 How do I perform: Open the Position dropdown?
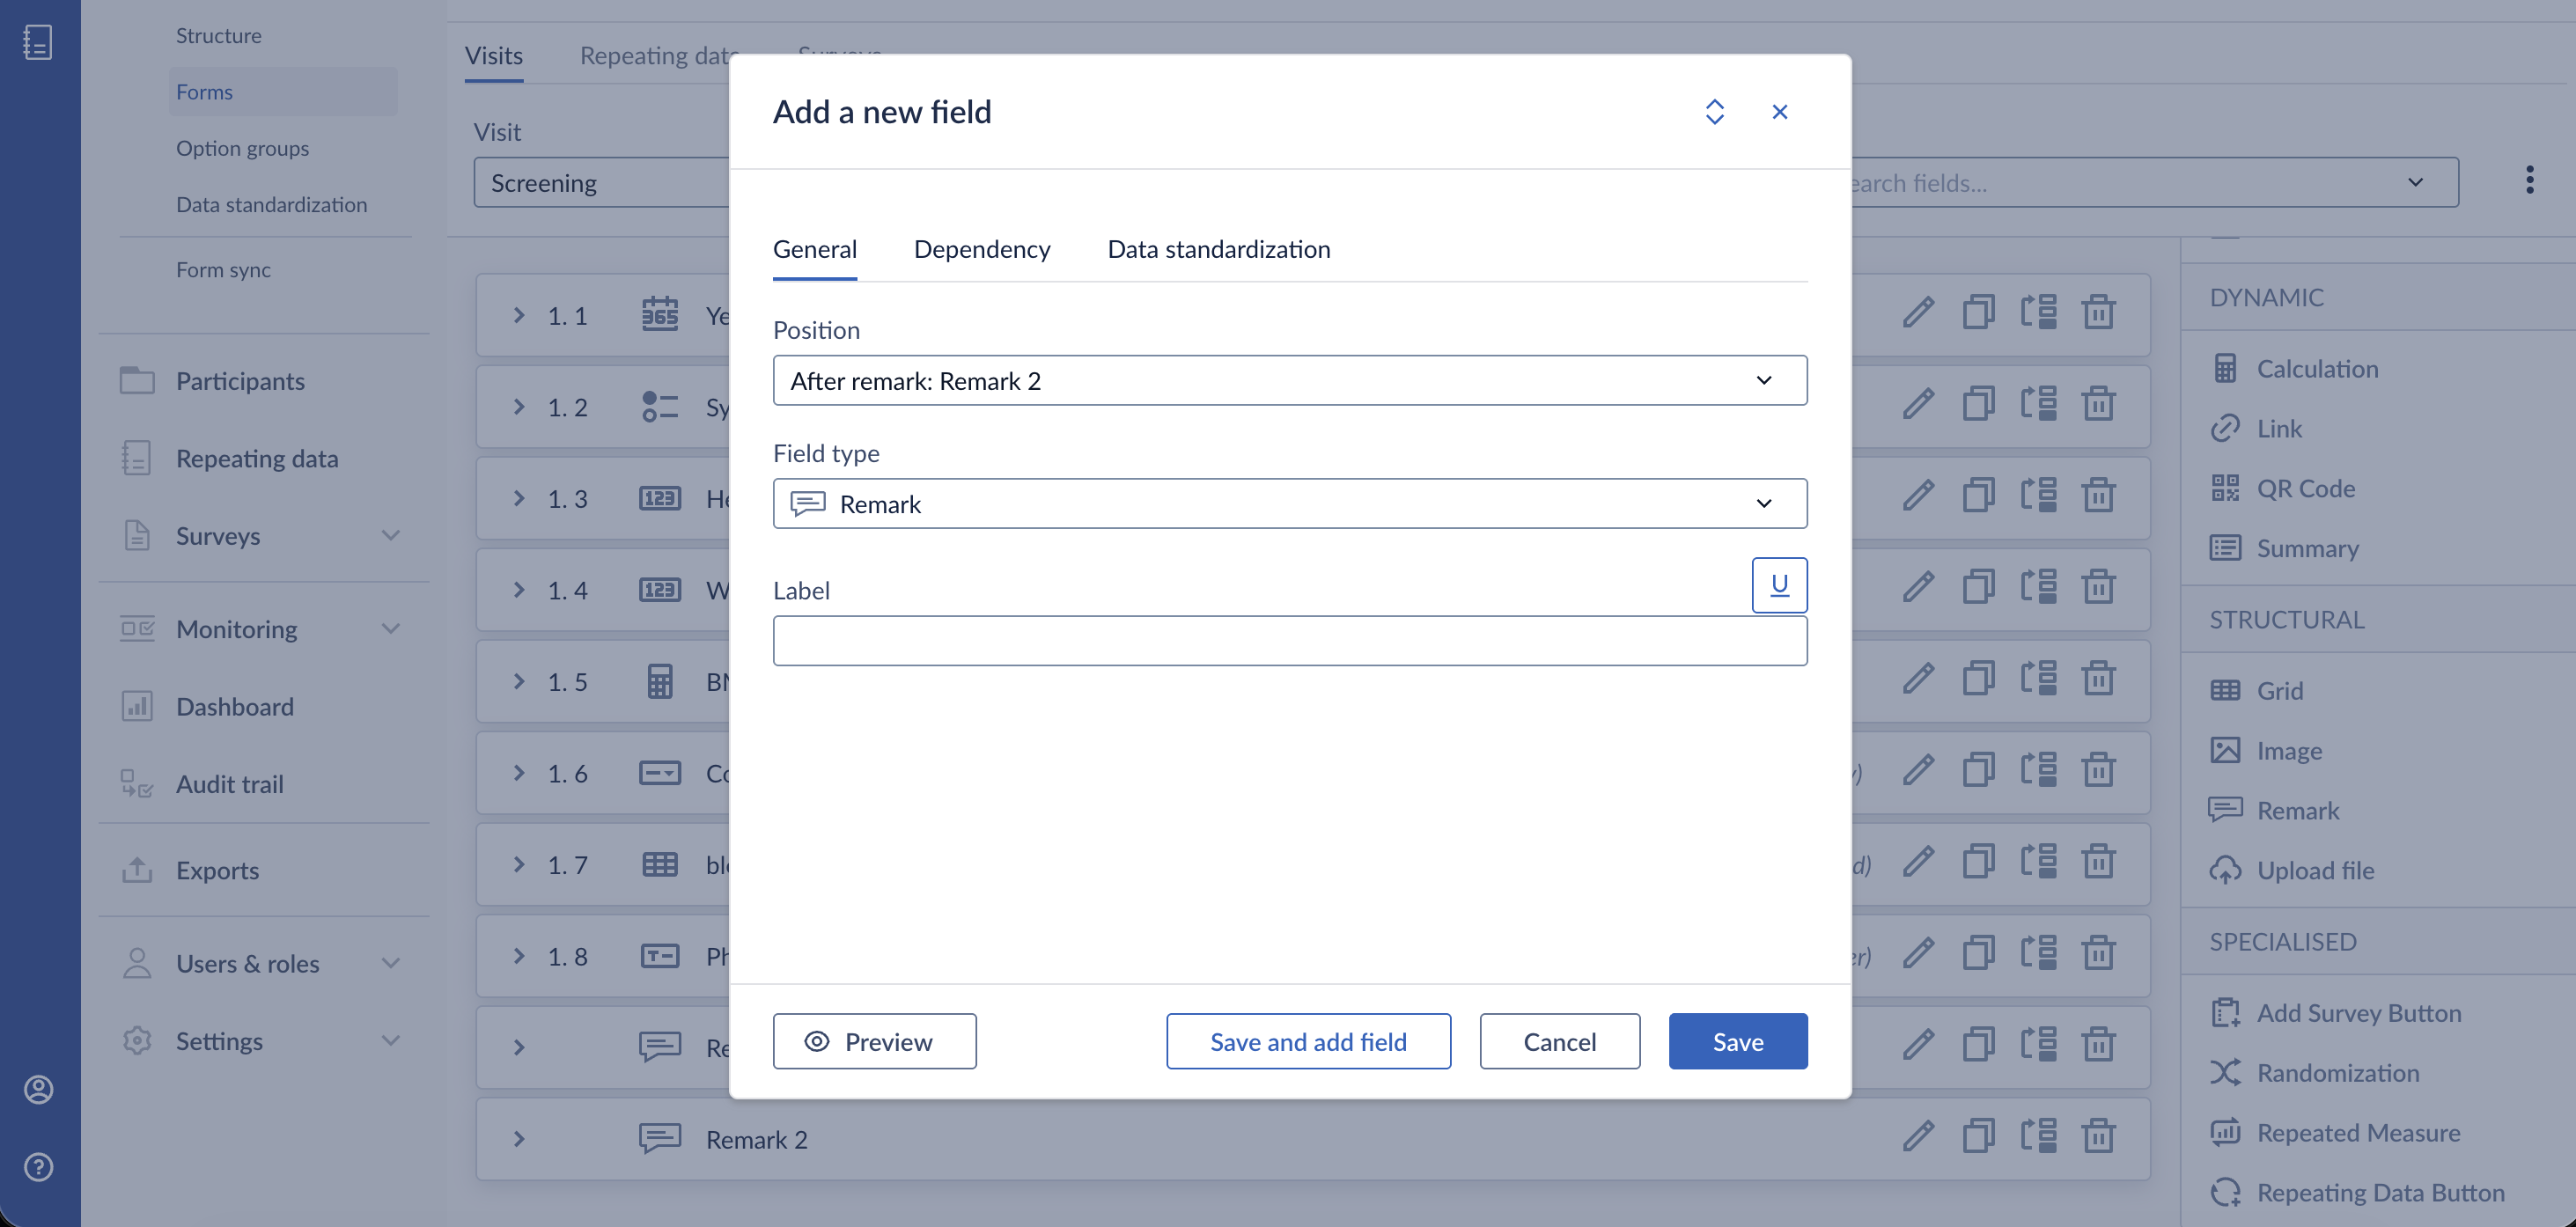point(1289,381)
